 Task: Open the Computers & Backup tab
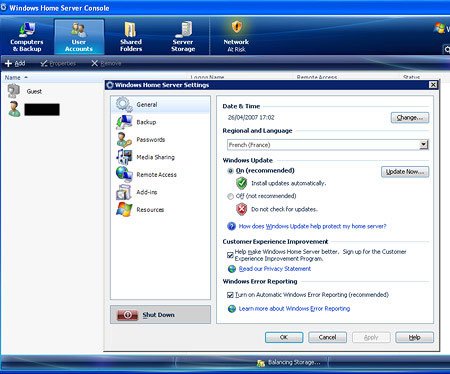[27, 37]
